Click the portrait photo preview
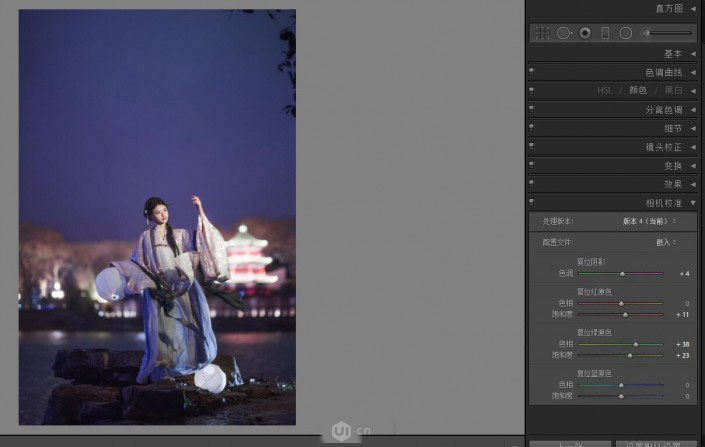 click(x=157, y=217)
